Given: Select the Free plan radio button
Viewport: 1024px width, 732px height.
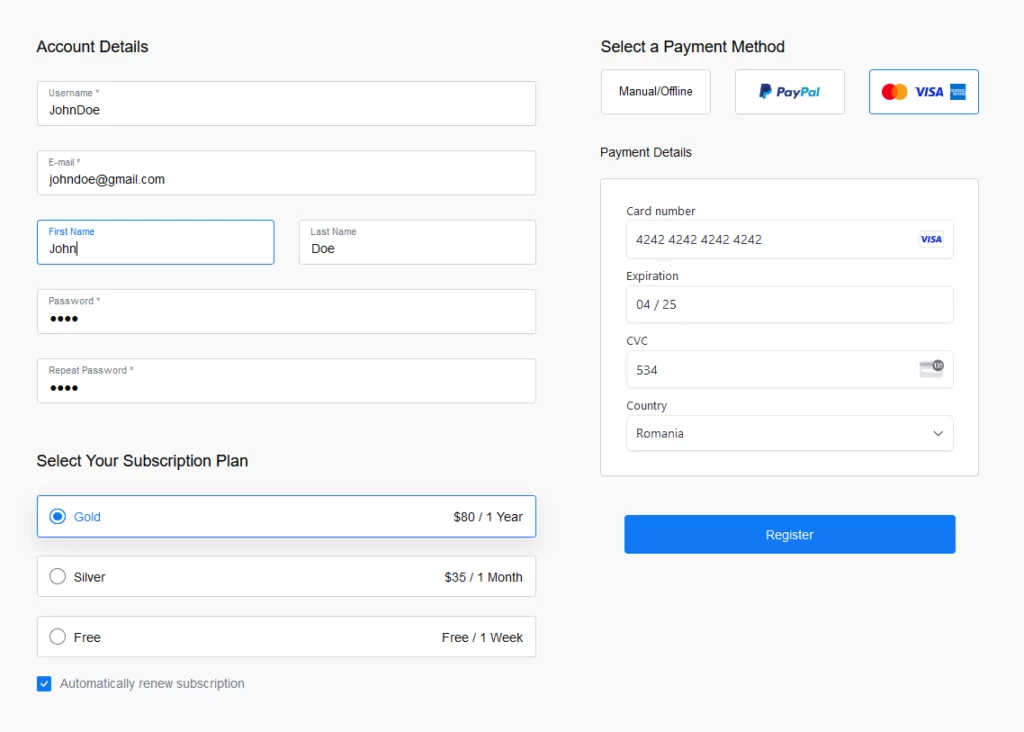Looking at the screenshot, I should (x=57, y=637).
